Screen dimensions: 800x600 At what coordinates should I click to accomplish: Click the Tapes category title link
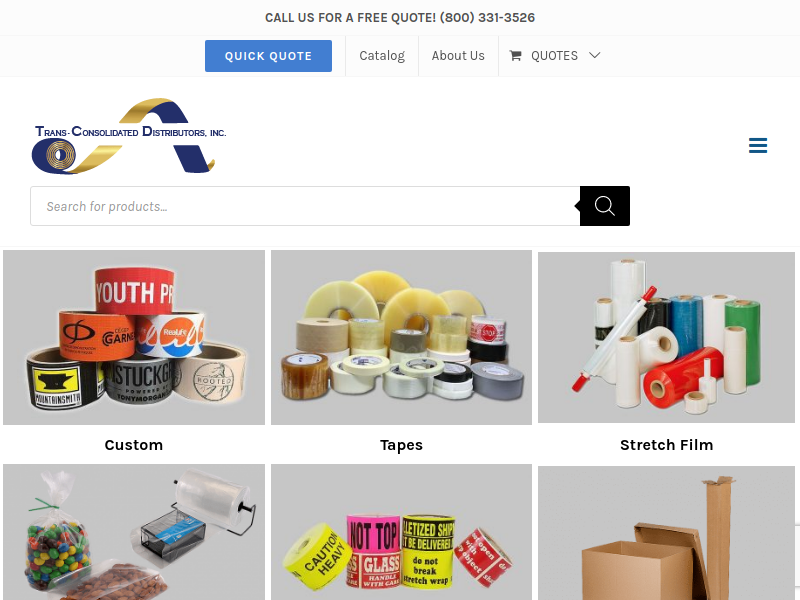(x=402, y=445)
